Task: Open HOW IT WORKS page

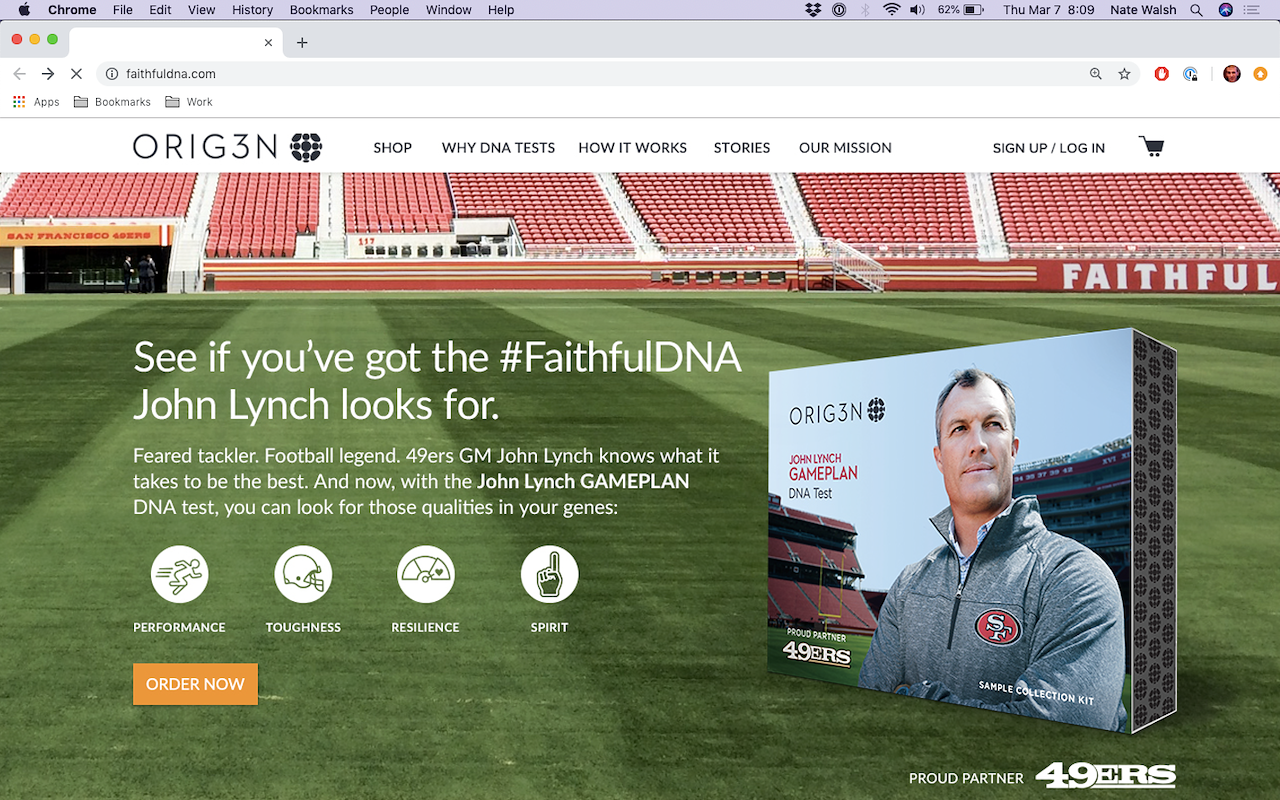Action: 632,148
